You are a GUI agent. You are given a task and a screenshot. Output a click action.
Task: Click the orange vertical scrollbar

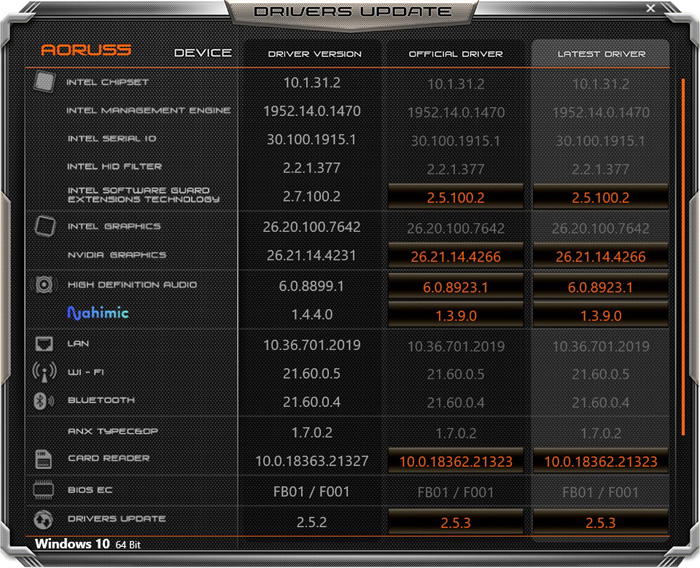pyautogui.click(x=683, y=257)
